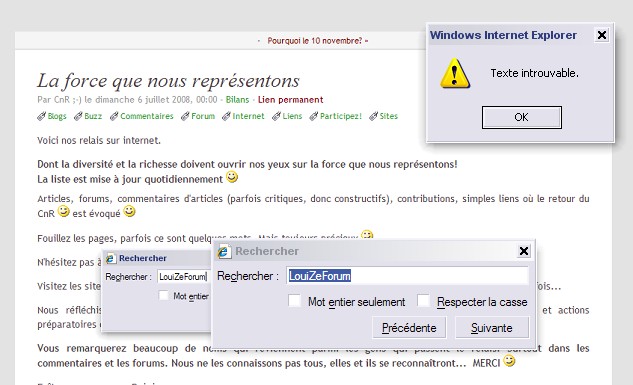Open the Forum tag link
Image resolution: width=633 pixels, height=385 pixels.
203,116
